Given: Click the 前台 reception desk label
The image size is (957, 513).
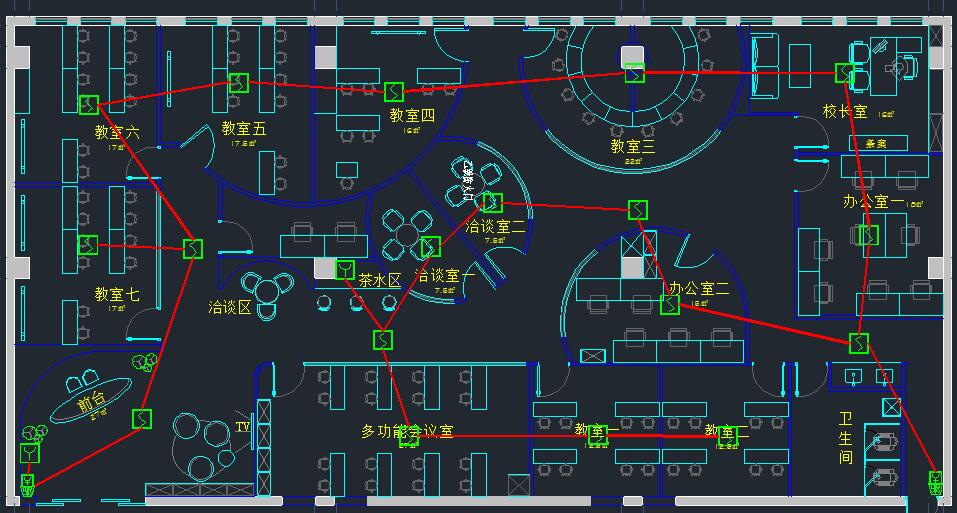Looking at the screenshot, I should [89, 407].
